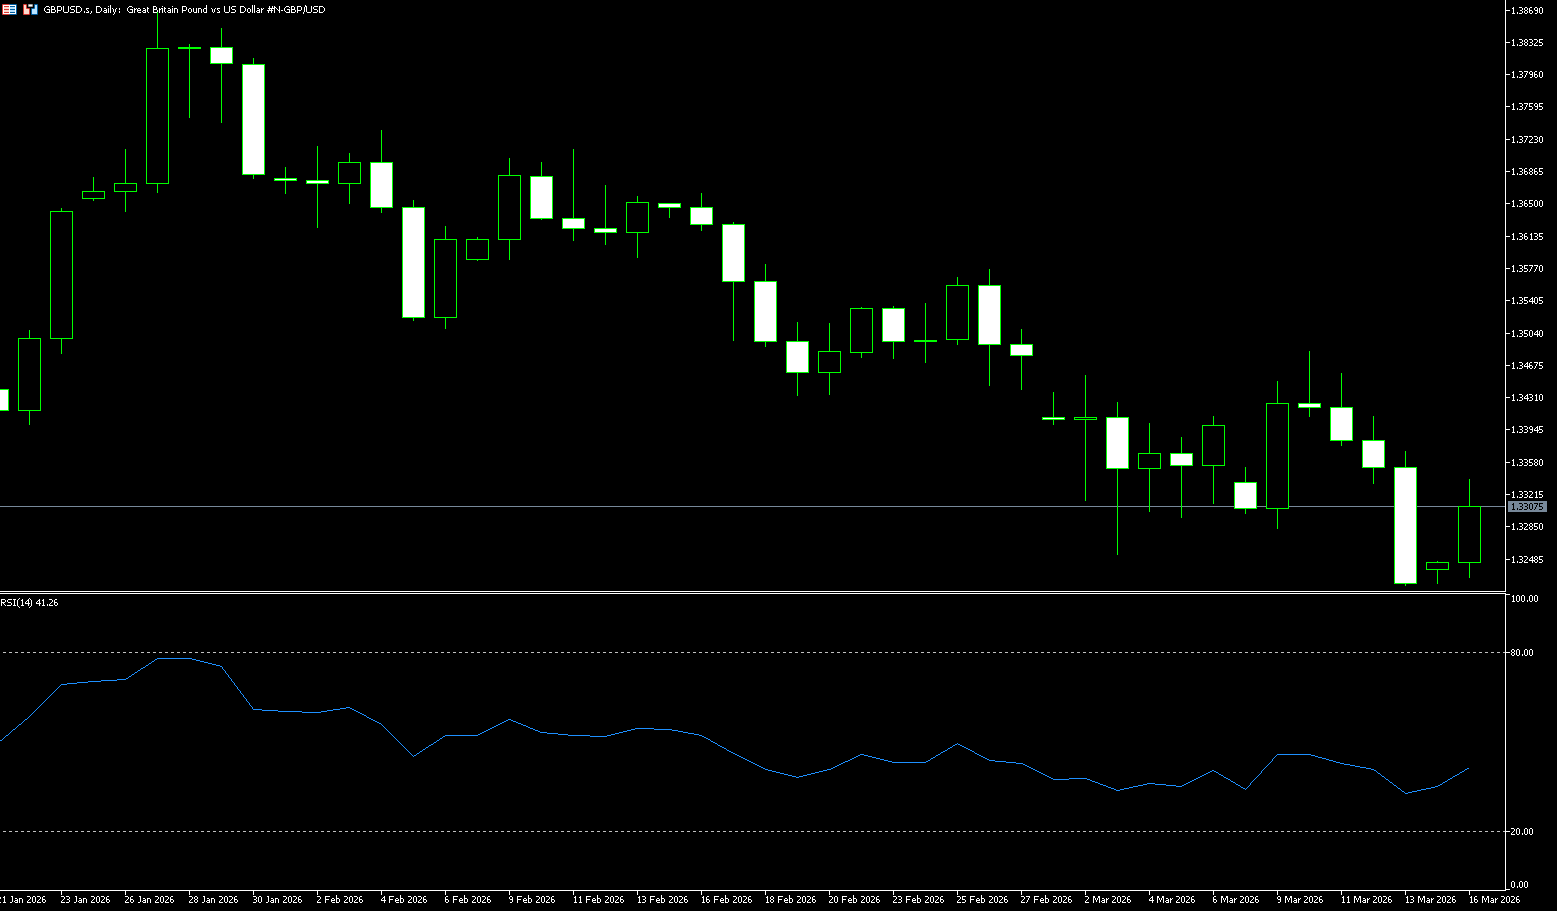Select the large bearish candle on 13 Mar 2026

click(1405, 525)
